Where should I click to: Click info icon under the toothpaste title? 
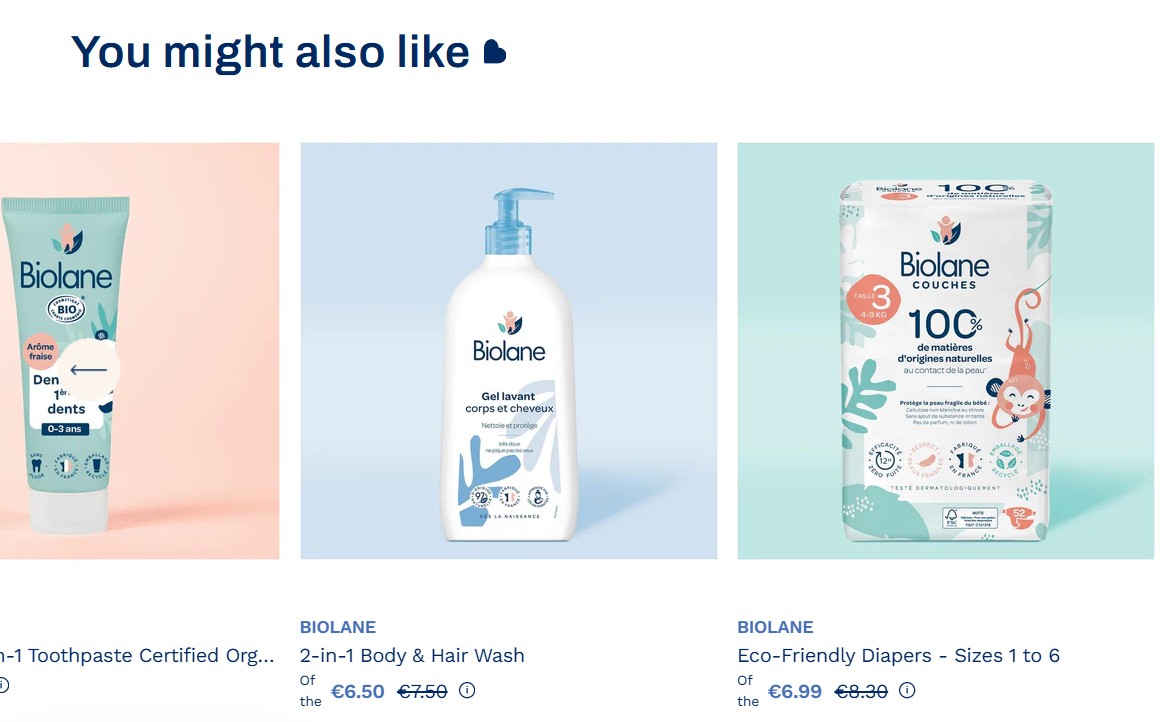click(3, 684)
